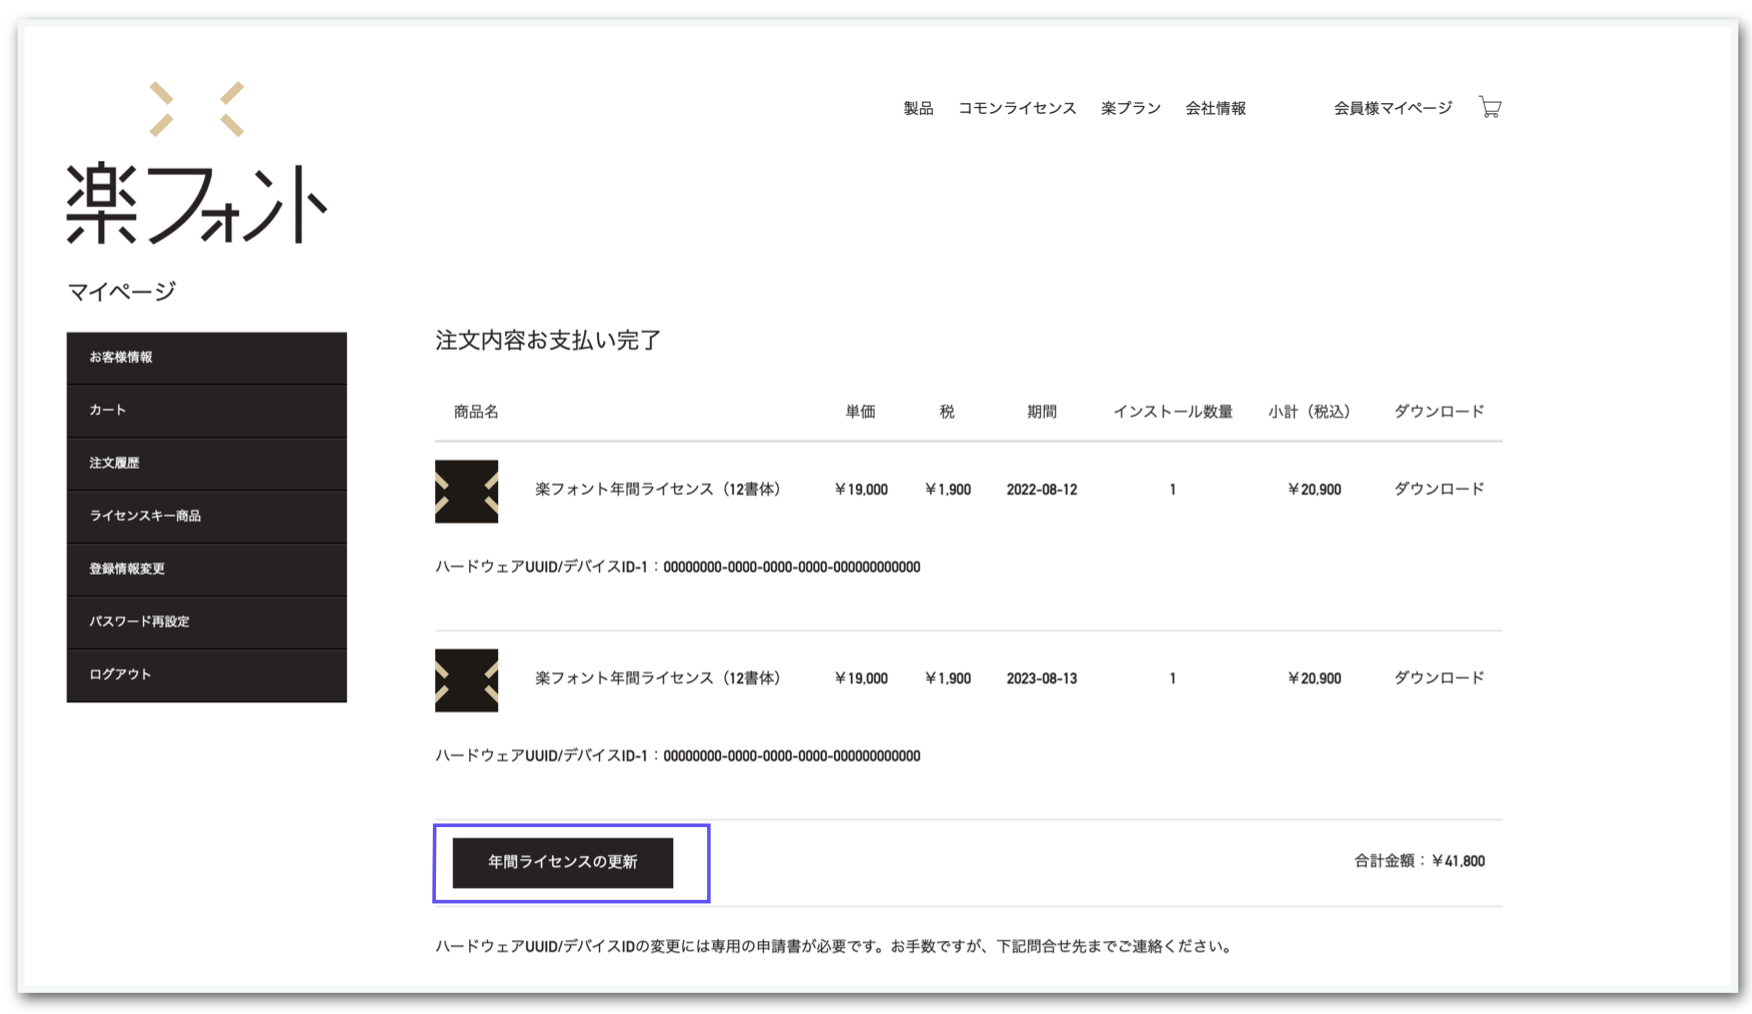Click ダウンロード for 2022-08-12 license
1752x1014 pixels.
[1438, 489]
